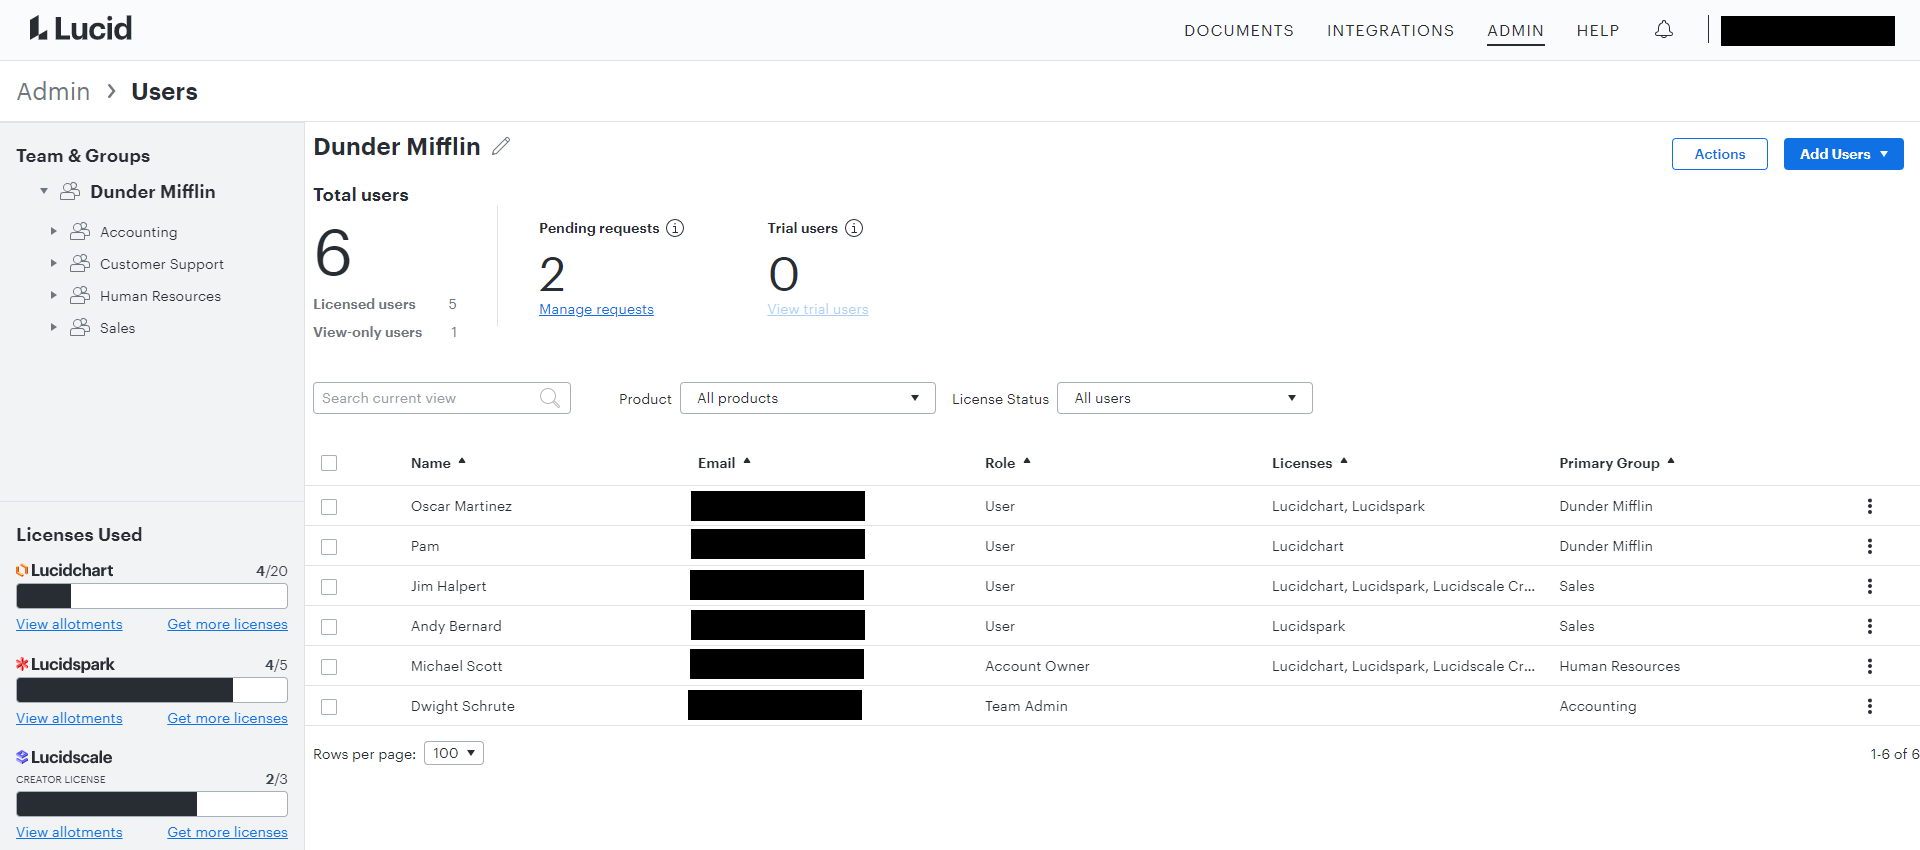
Task: Expand the Accounting group
Action: point(54,231)
